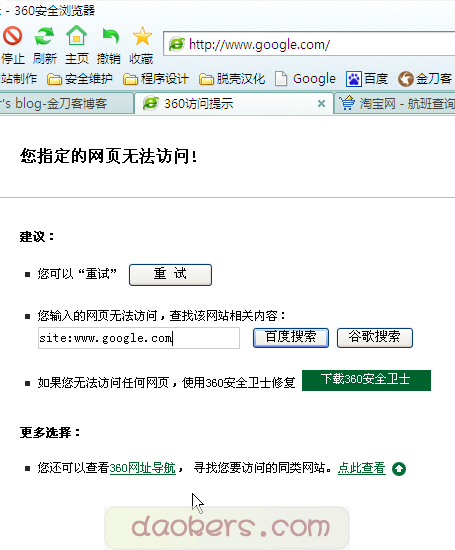
Task: Click the 360安全浏览器 window title
Action: 54,11
